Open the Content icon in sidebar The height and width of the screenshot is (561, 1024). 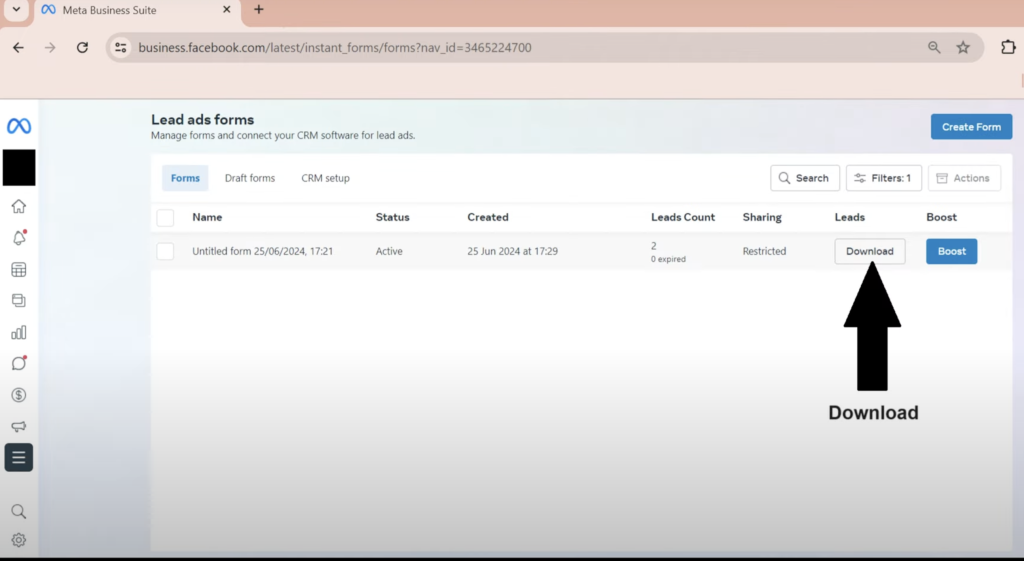coord(19,301)
